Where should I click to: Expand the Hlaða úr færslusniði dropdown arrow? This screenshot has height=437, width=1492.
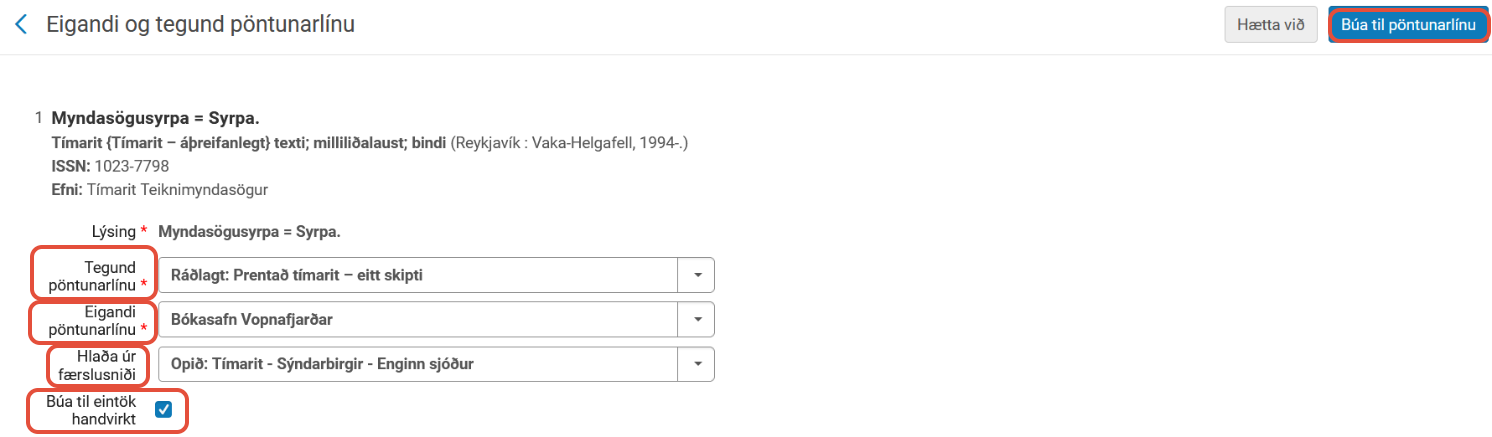pos(697,364)
